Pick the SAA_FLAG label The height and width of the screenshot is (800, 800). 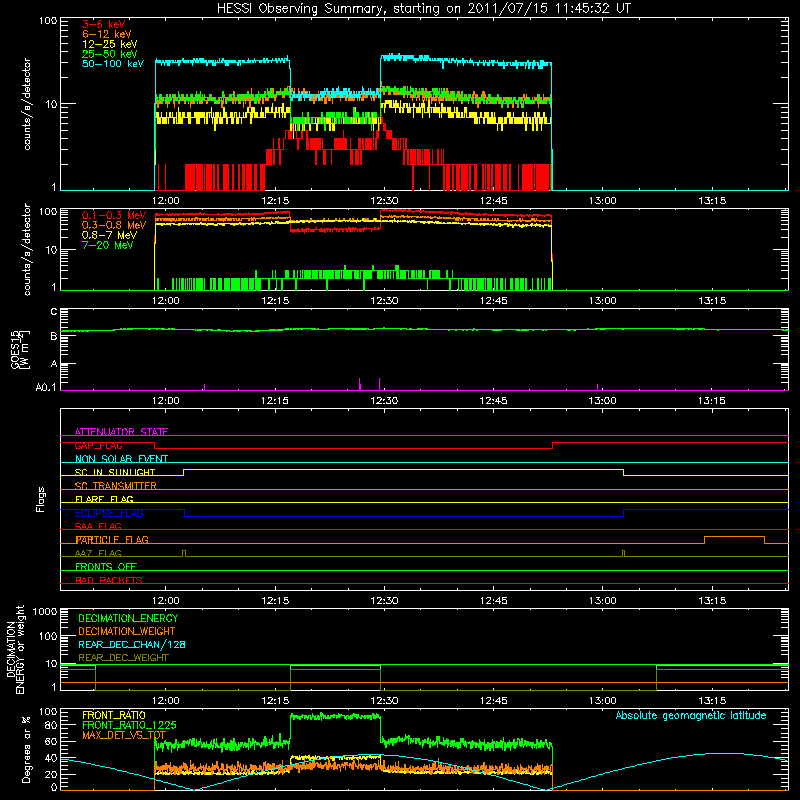tap(98, 526)
